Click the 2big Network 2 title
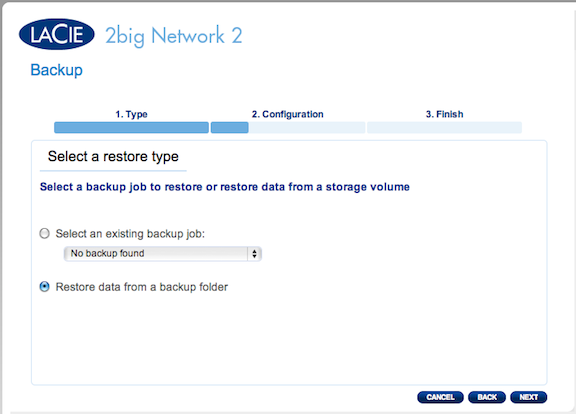 (x=174, y=36)
